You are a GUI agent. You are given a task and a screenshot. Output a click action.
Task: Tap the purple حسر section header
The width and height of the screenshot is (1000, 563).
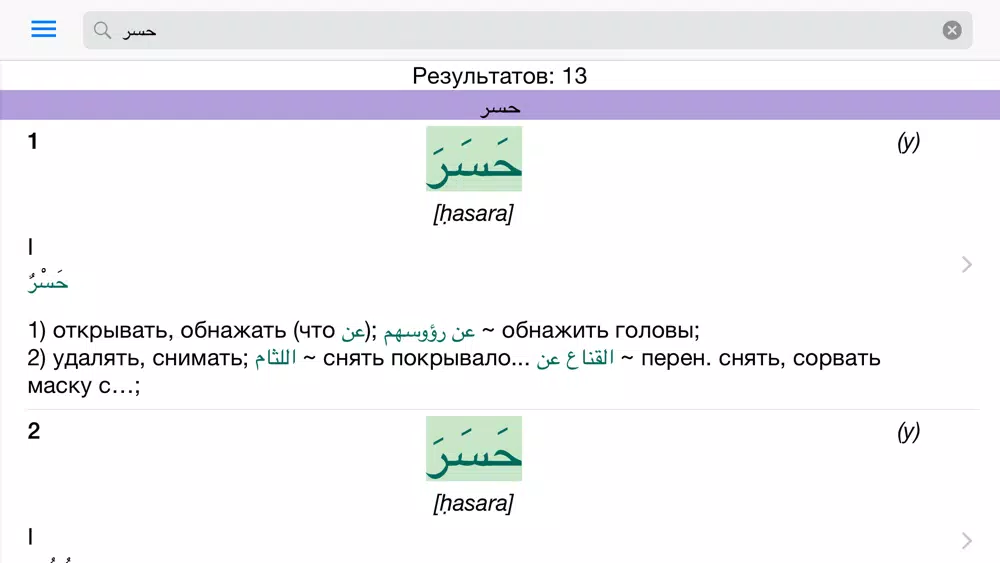[x=500, y=106]
